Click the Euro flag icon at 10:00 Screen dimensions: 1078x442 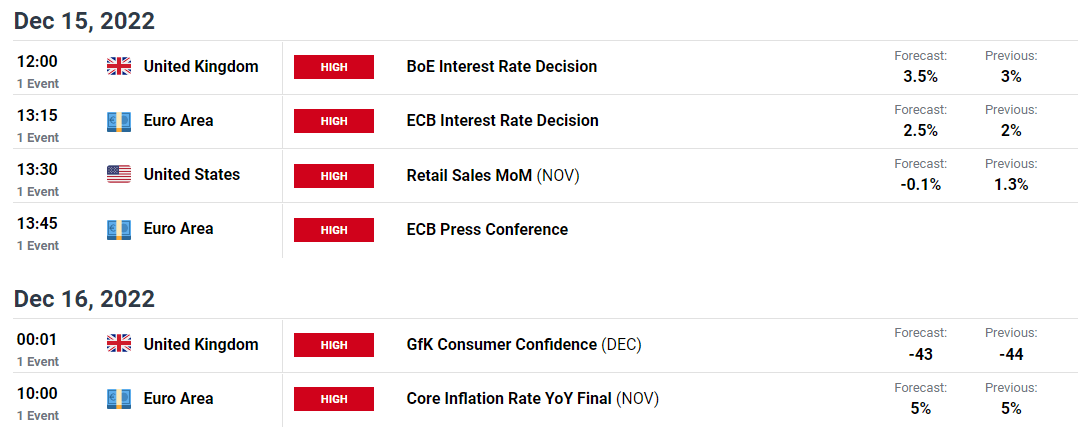tap(119, 398)
